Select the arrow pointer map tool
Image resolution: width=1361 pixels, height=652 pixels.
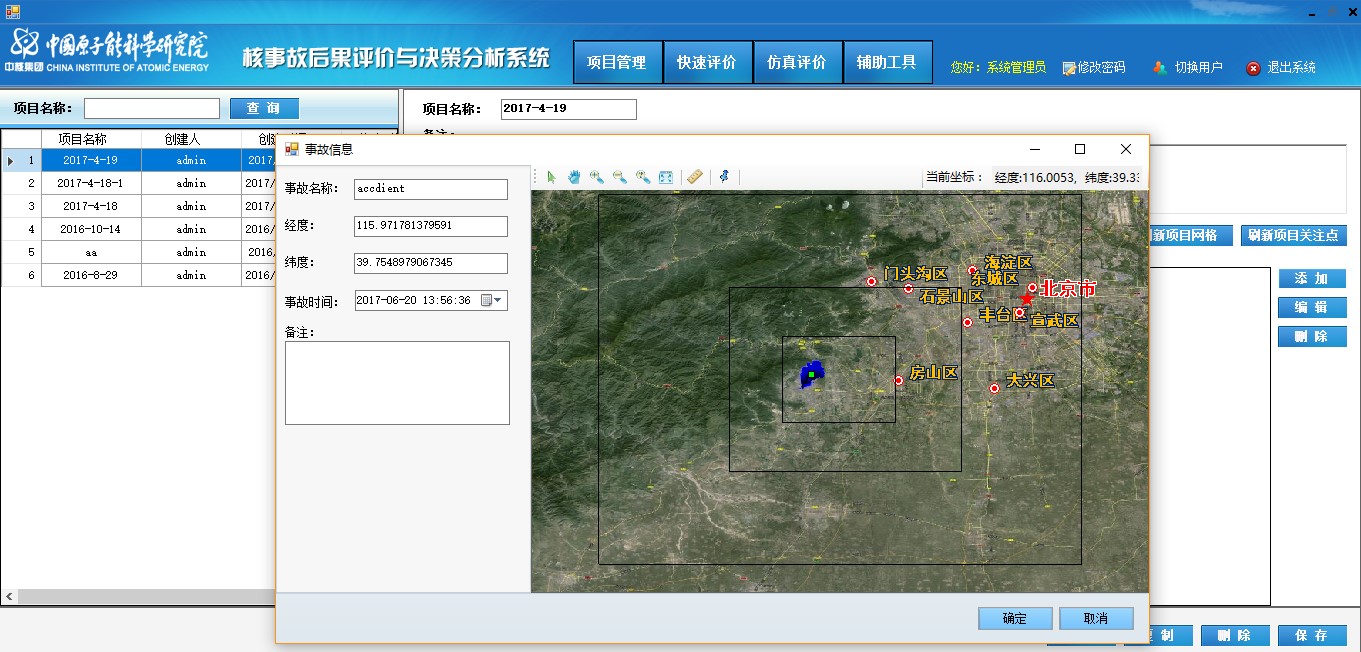click(x=551, y=177)
